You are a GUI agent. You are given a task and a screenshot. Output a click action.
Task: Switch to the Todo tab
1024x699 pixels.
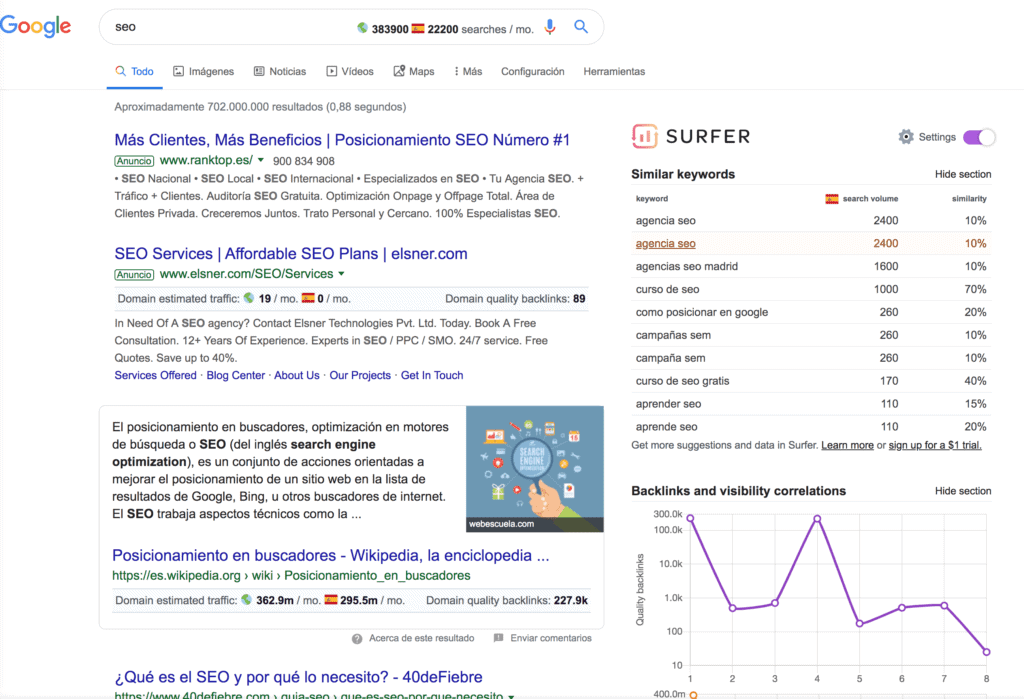pos(135,71)
